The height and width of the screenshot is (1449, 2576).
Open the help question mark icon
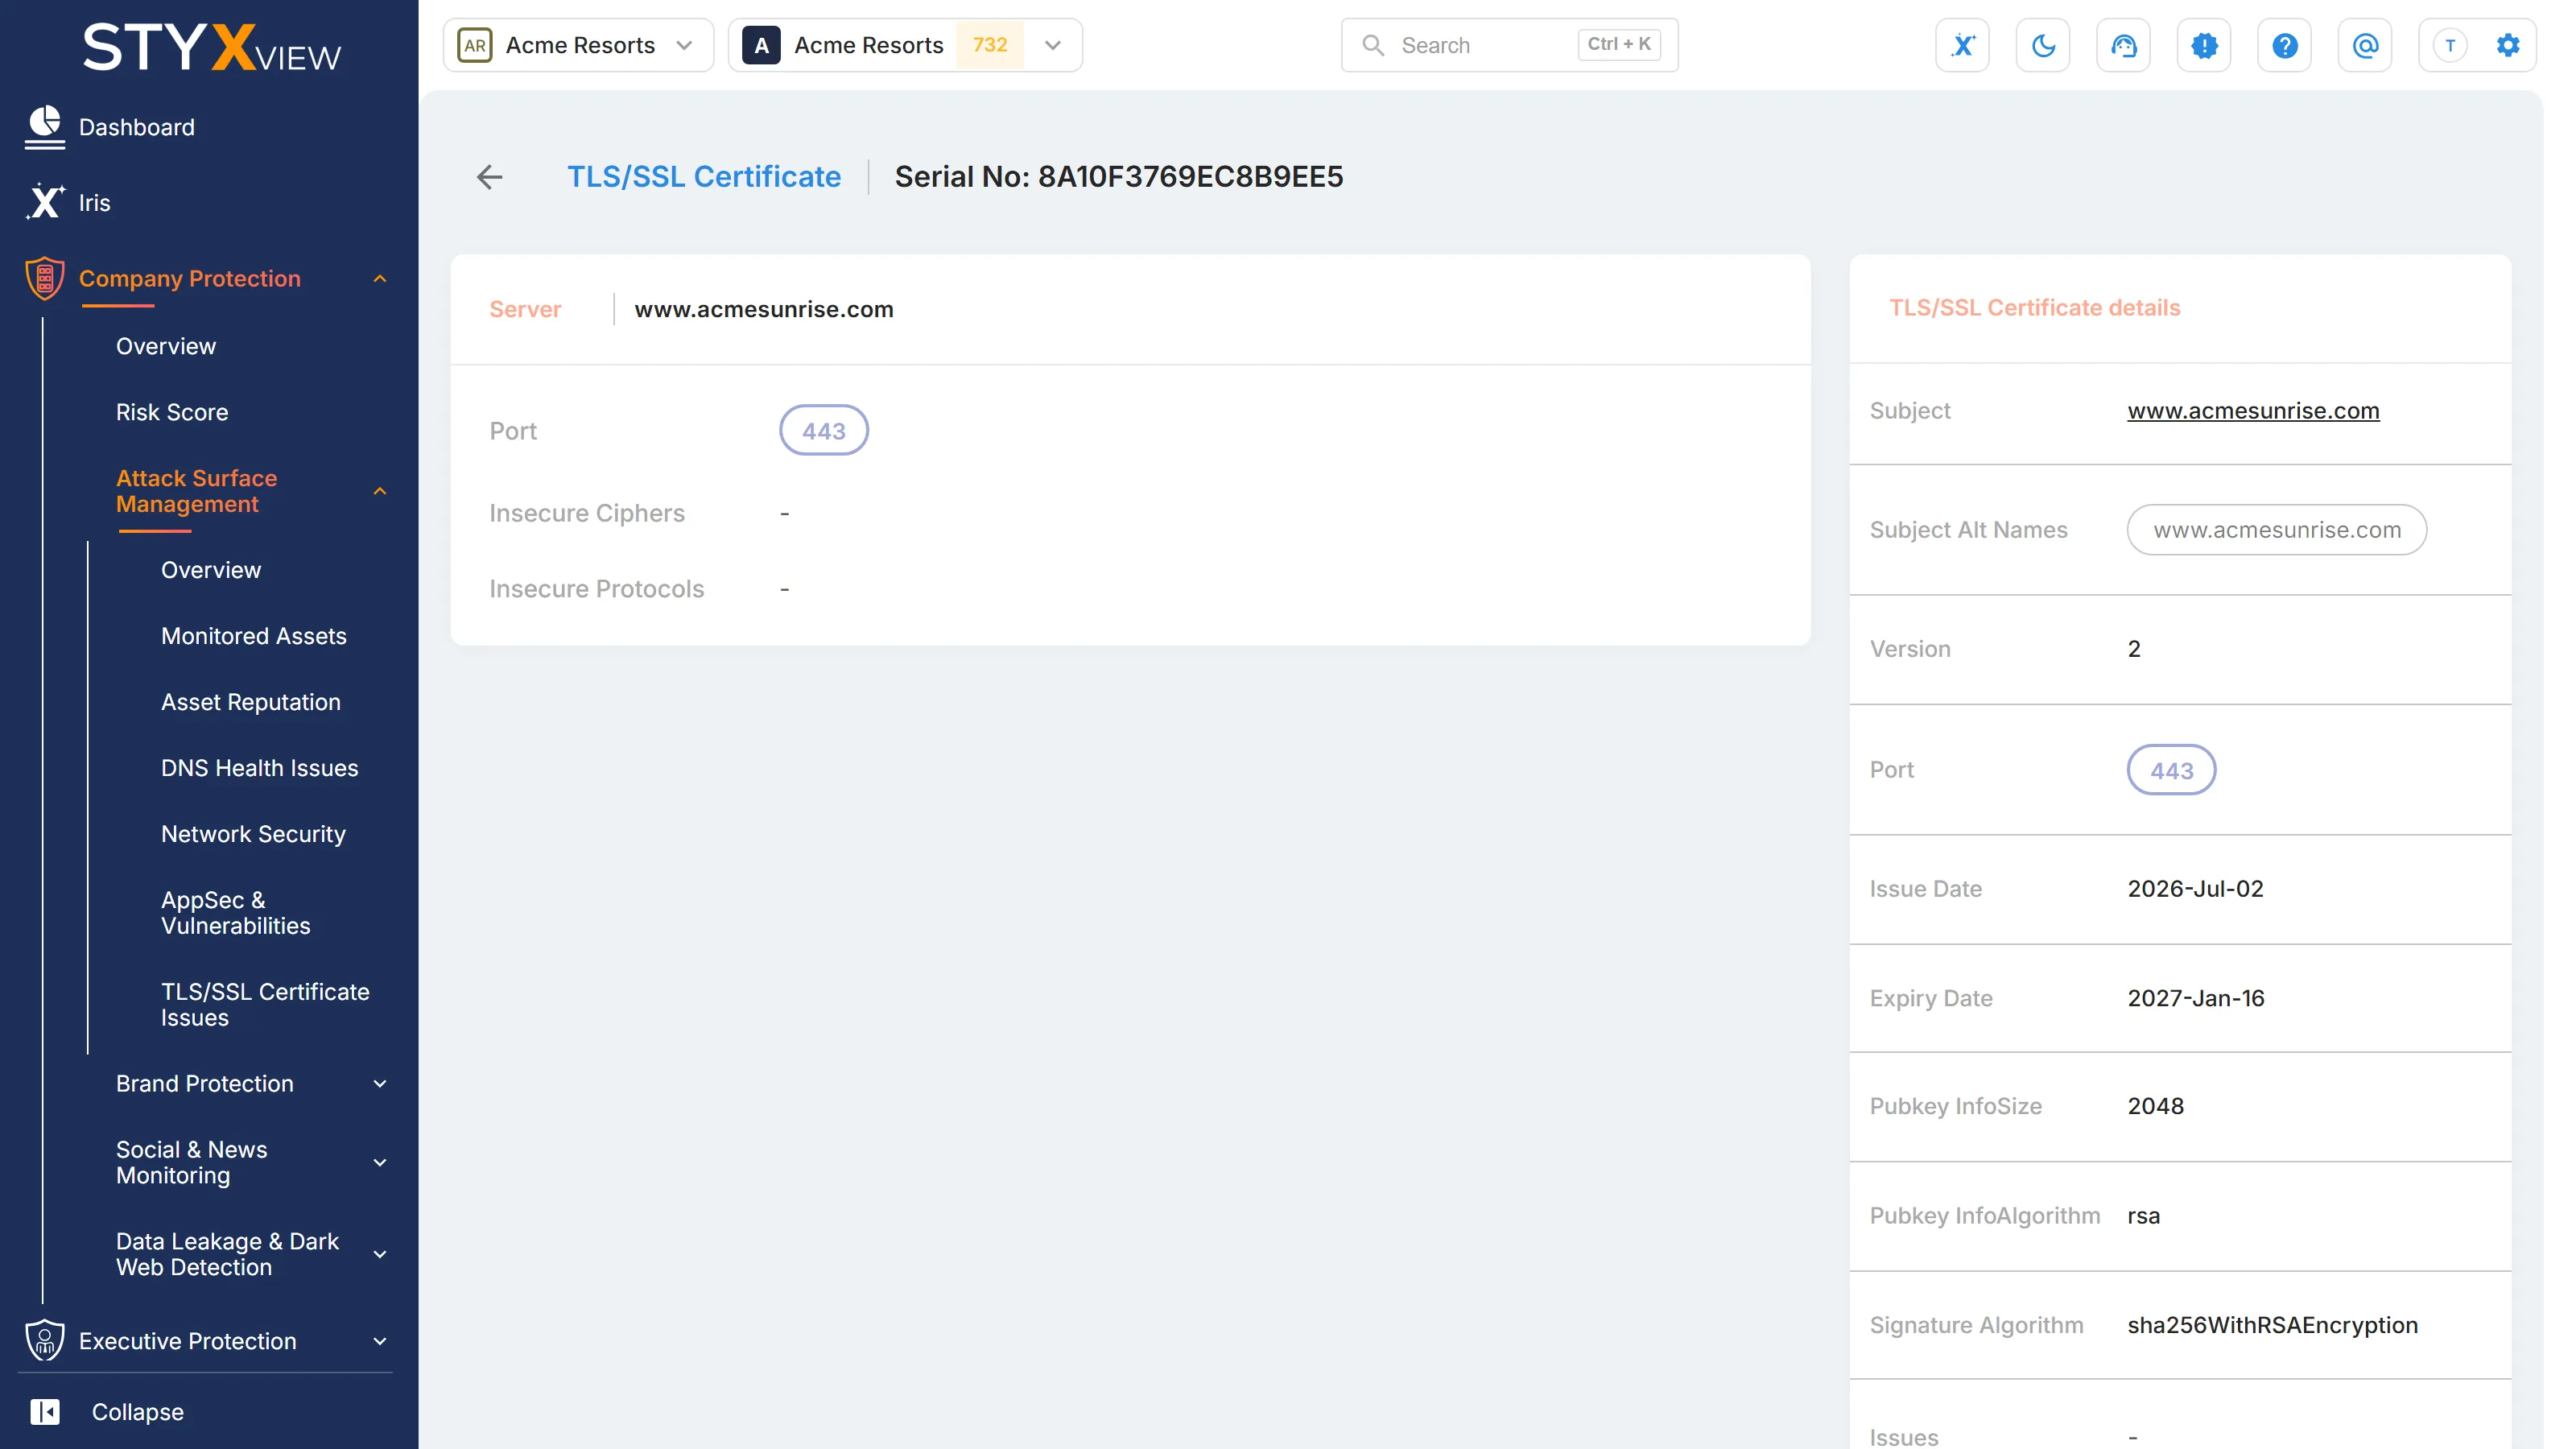[x=2285, y=45]
